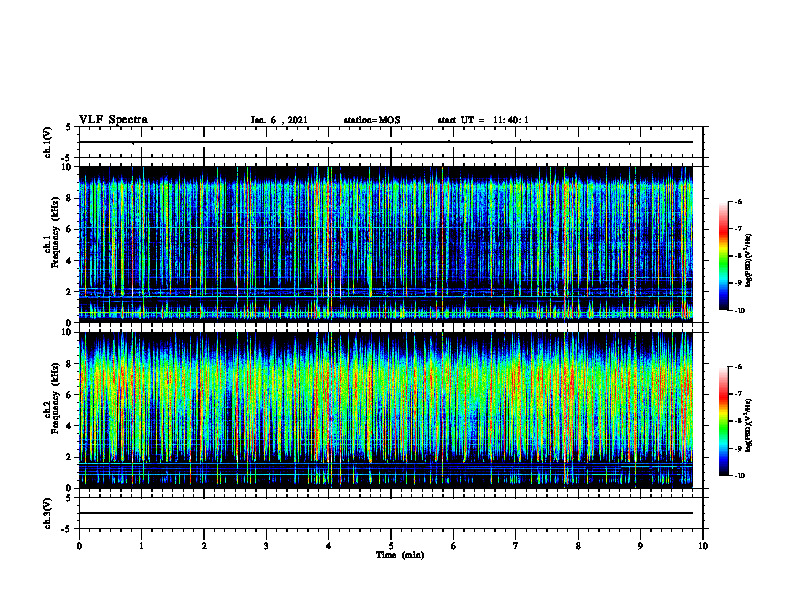Click time axis tick label "5"
The width and height of the screenshot is (792, 612).
(391, 546)
